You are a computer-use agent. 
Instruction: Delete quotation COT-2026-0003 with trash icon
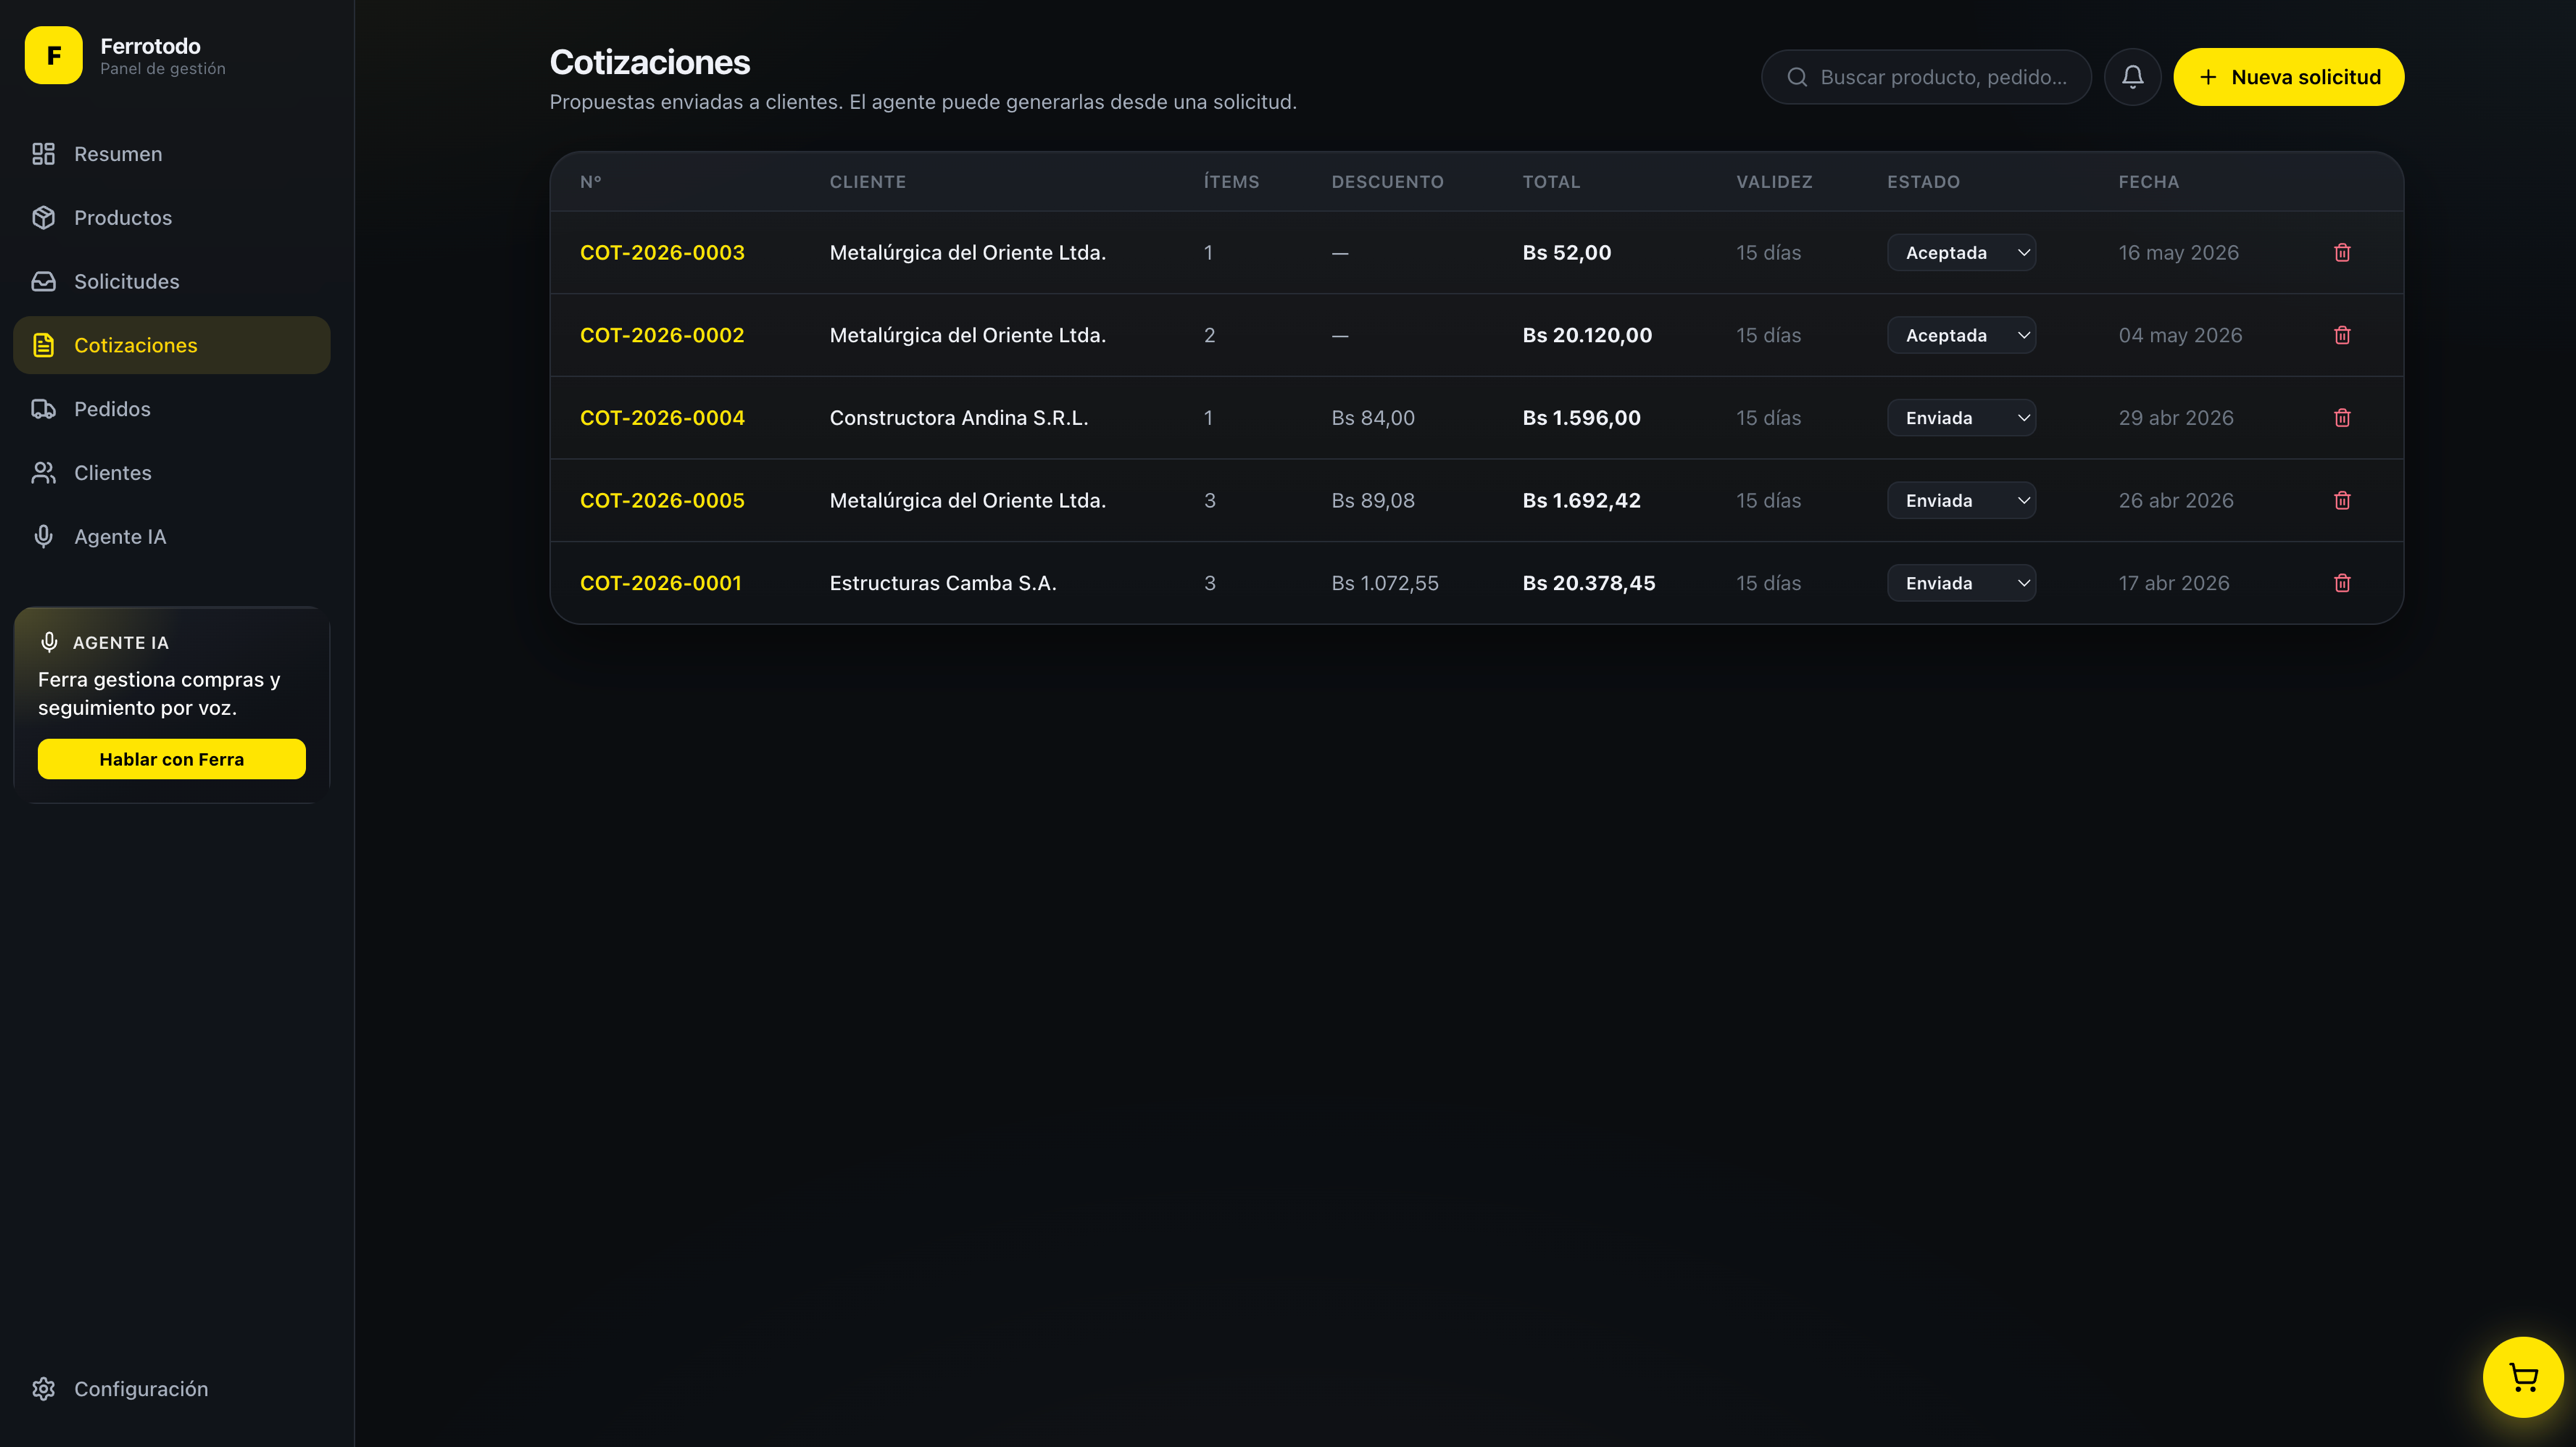coord(2342,253)
